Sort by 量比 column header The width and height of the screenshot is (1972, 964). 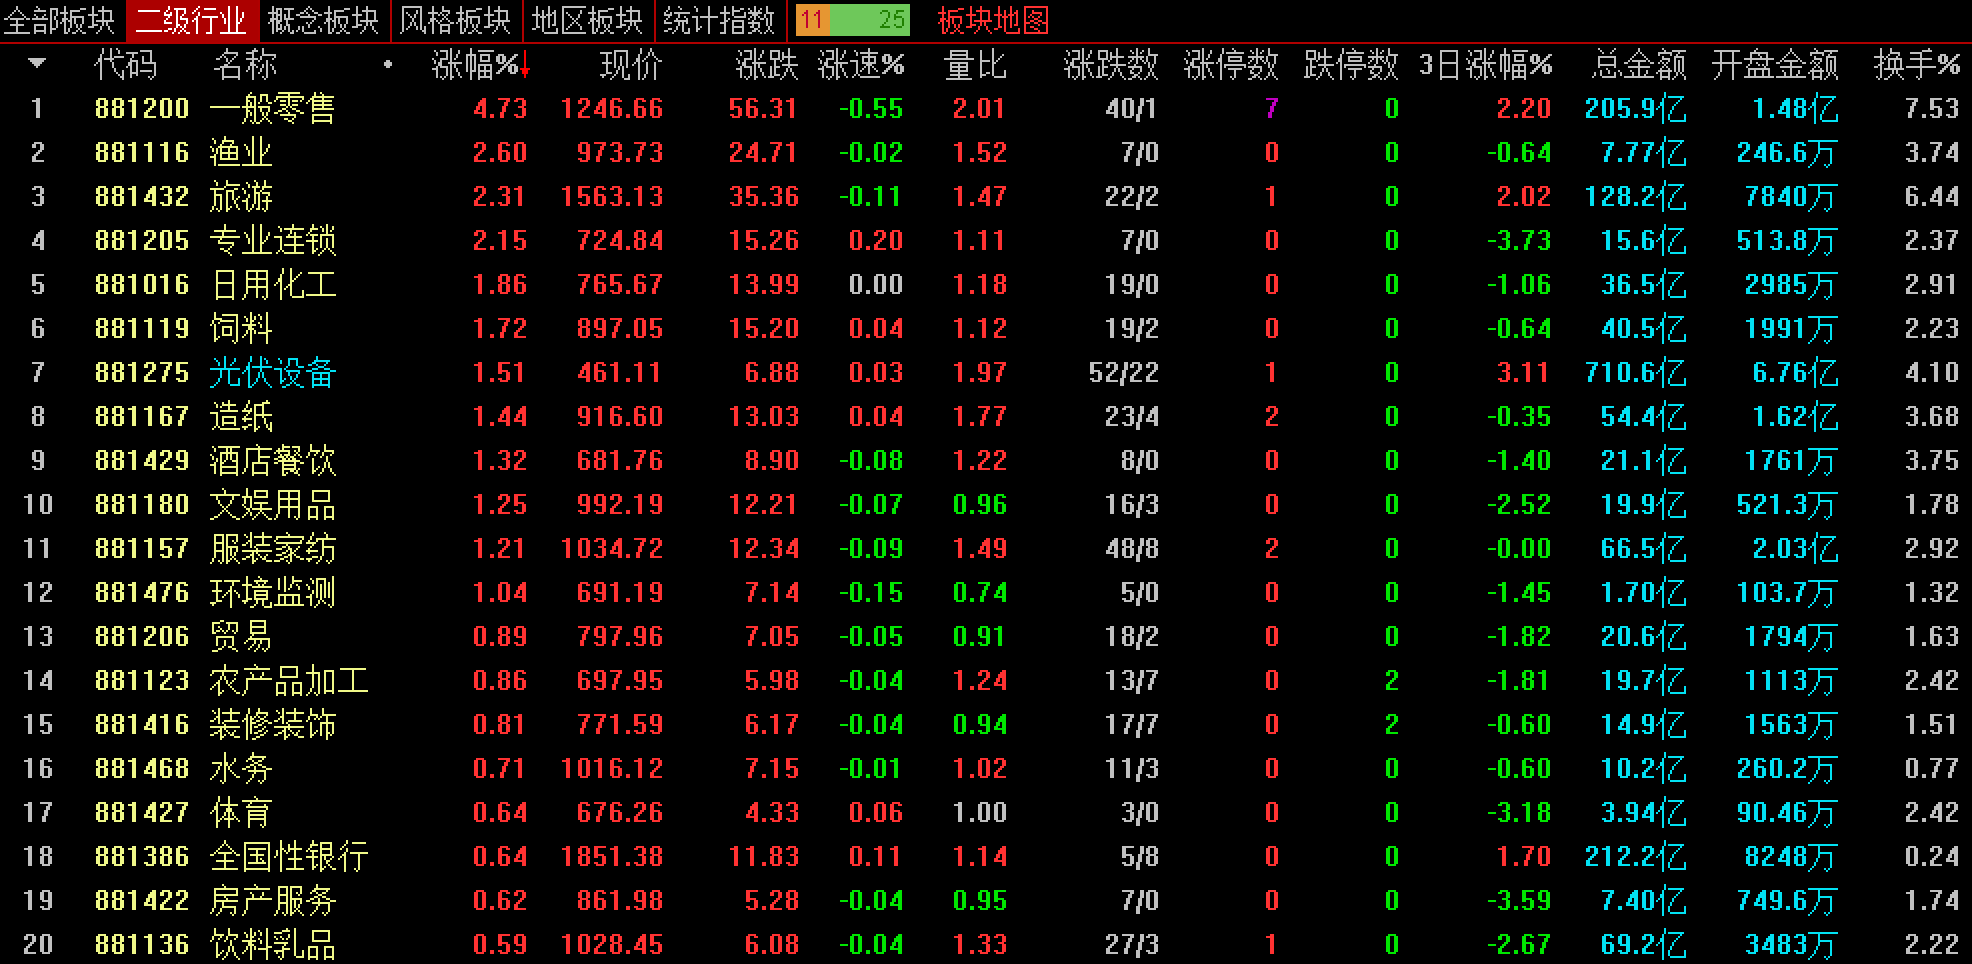pyautogui.click(x=975, y=65)
